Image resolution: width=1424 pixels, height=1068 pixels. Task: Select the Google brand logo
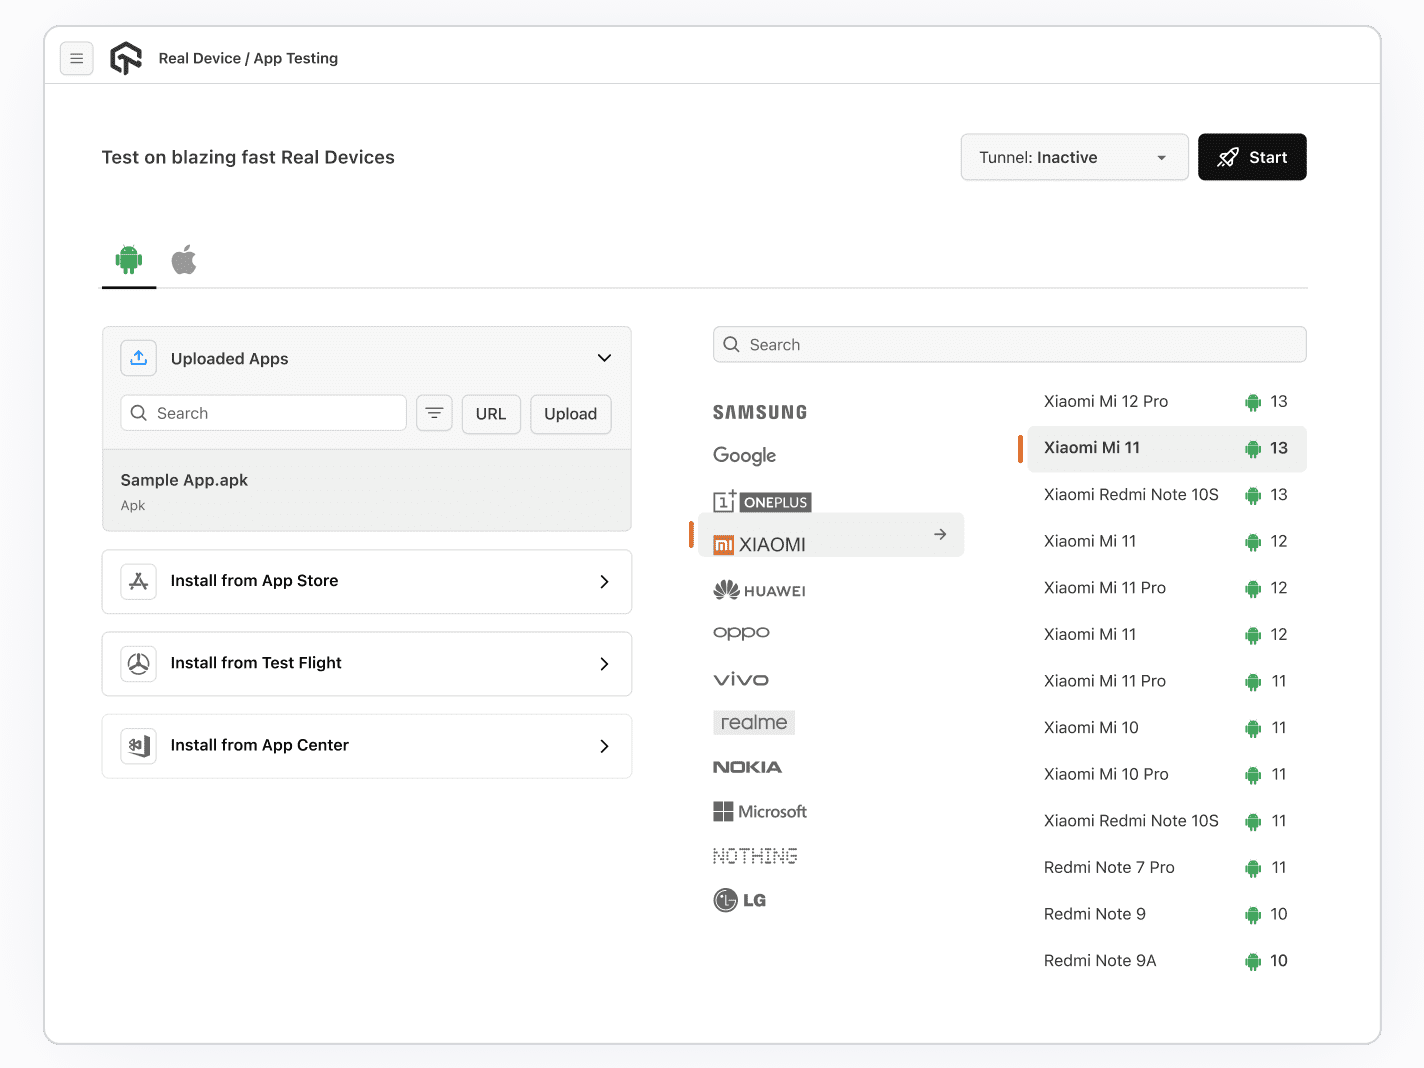745,455
